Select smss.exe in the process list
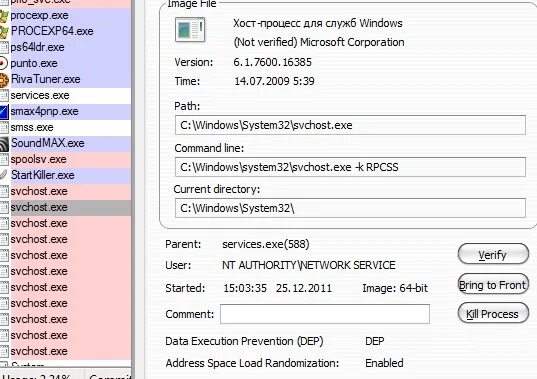The image size is (537, 379). tap(65, 127)
